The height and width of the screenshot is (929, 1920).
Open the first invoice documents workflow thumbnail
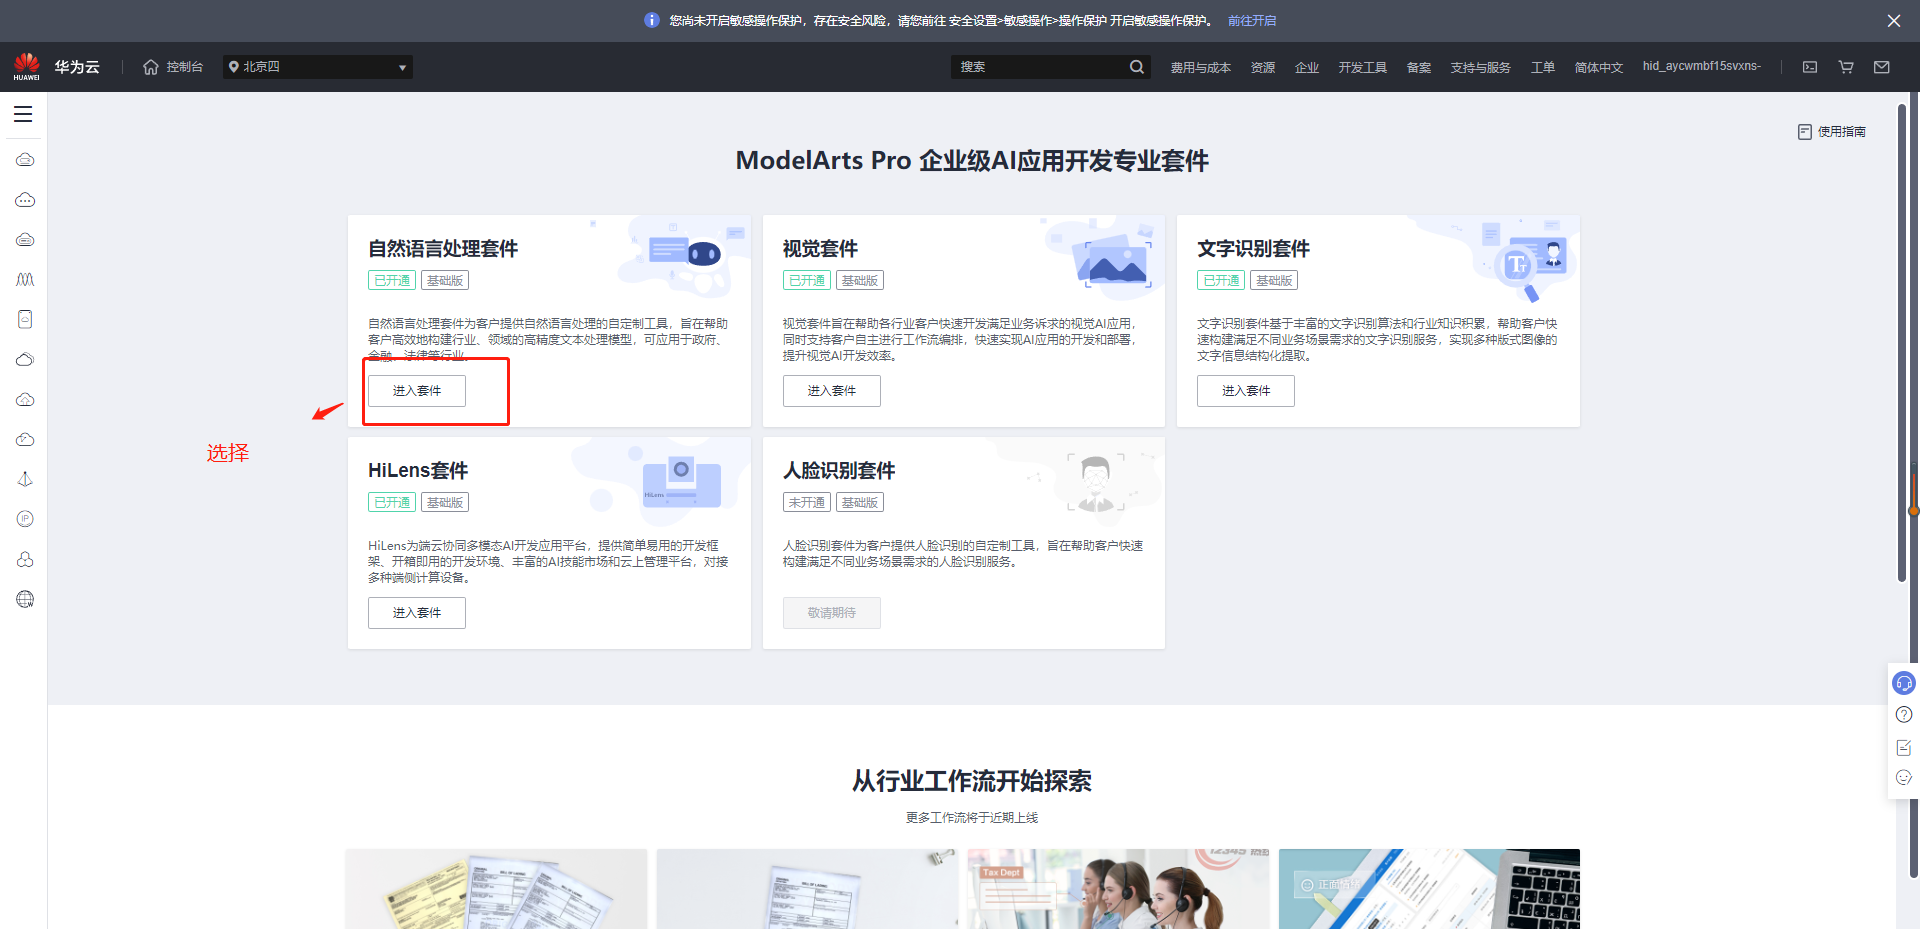pyautogui.click(x=496, y=889)
